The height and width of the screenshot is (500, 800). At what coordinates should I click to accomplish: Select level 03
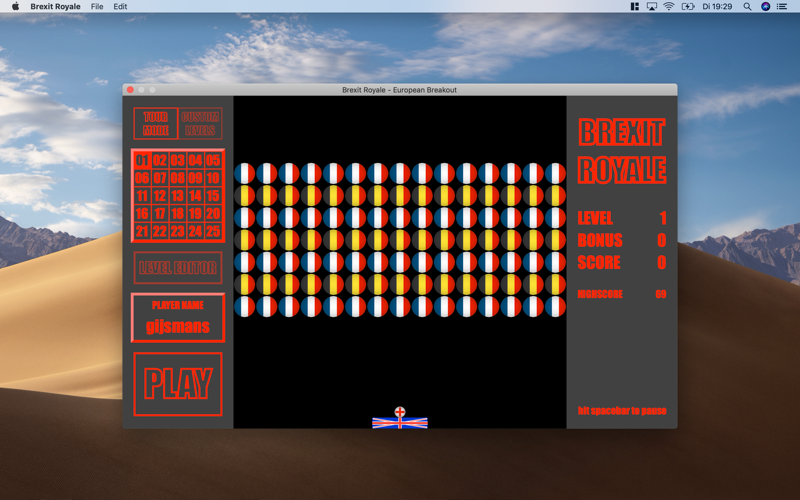click(178, 160)
